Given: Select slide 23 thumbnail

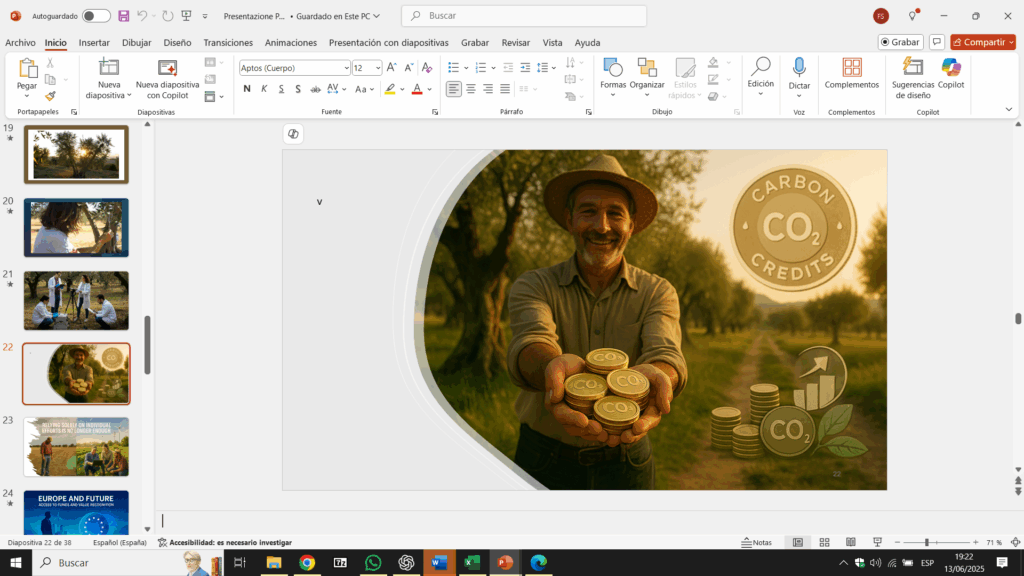Looking at the screenshot, I should tap(76, 447).
